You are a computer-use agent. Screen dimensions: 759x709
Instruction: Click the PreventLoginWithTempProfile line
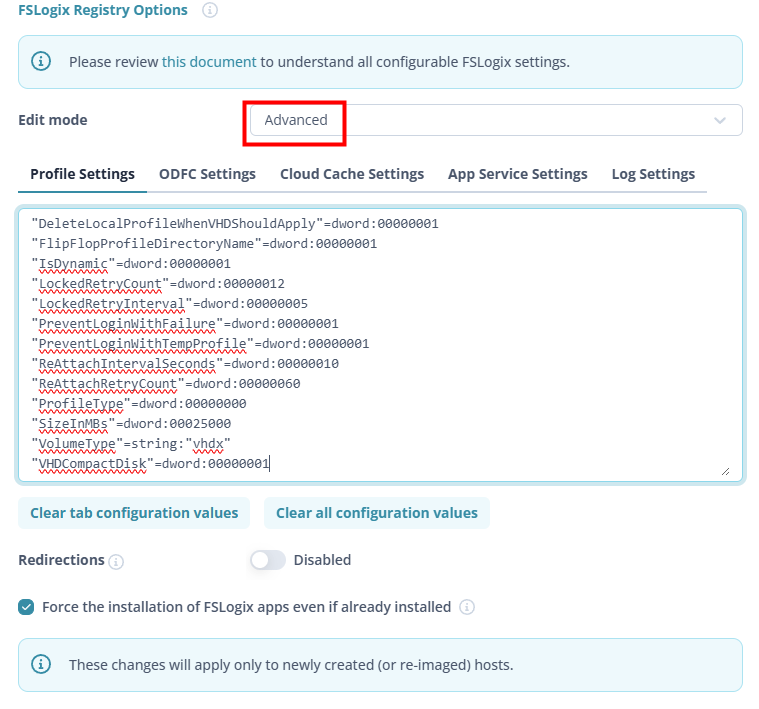pyautogui.click(x=200, y=344)
